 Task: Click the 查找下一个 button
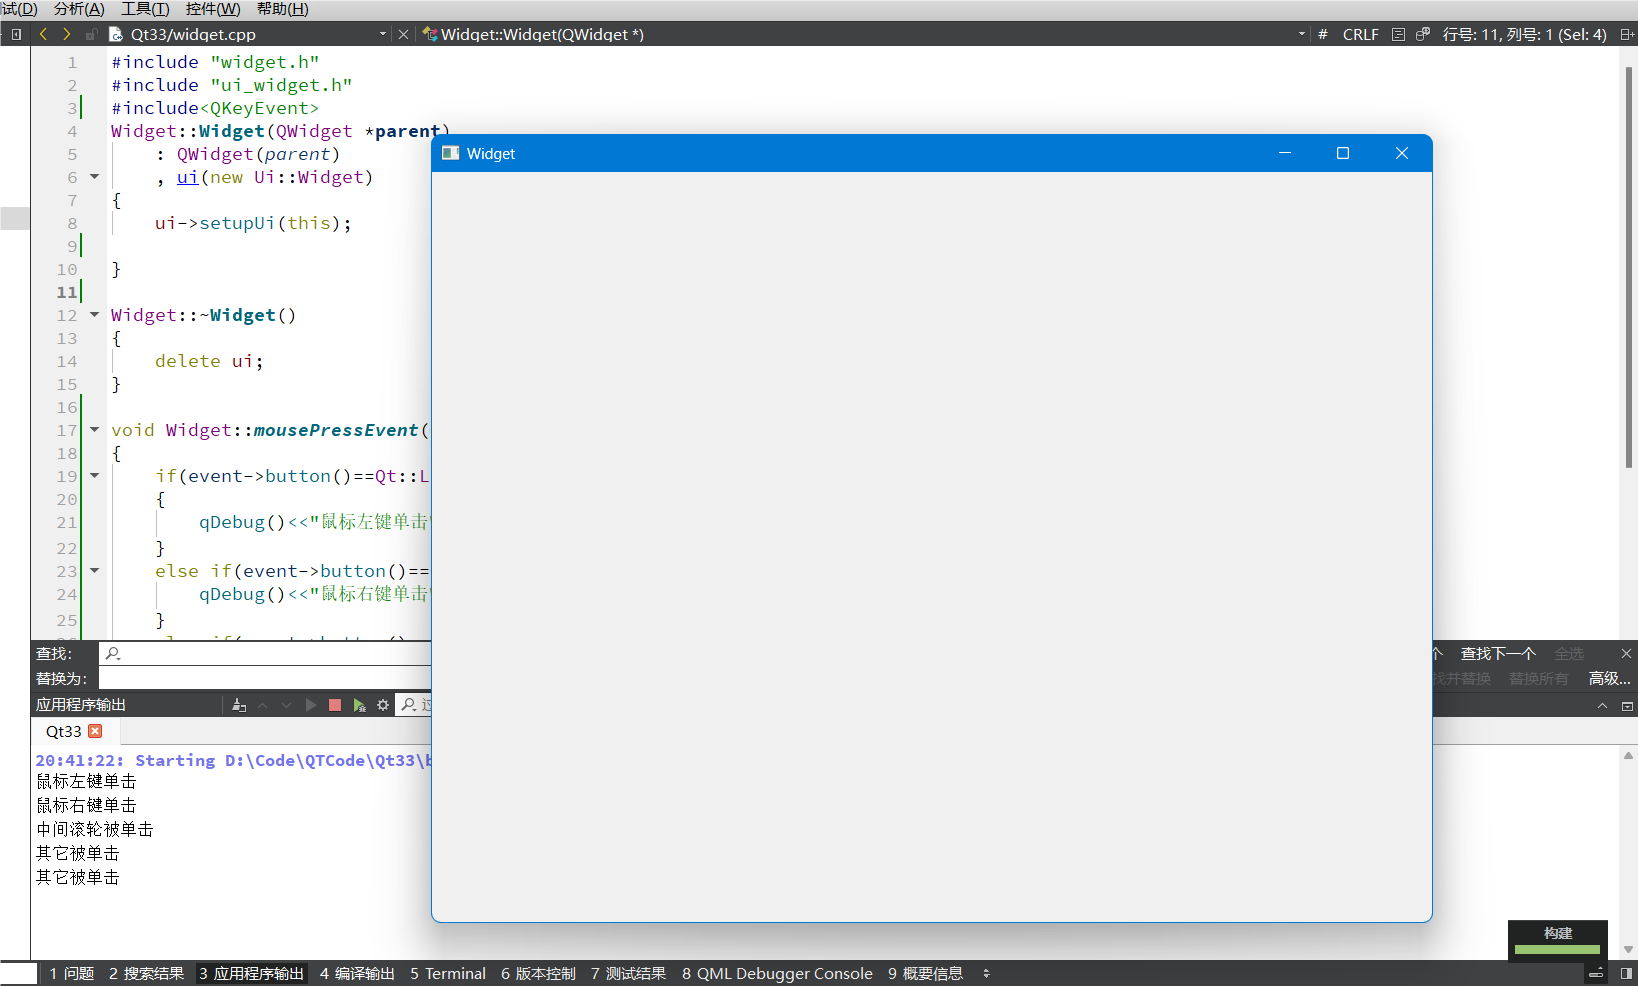coord(1498,653)
